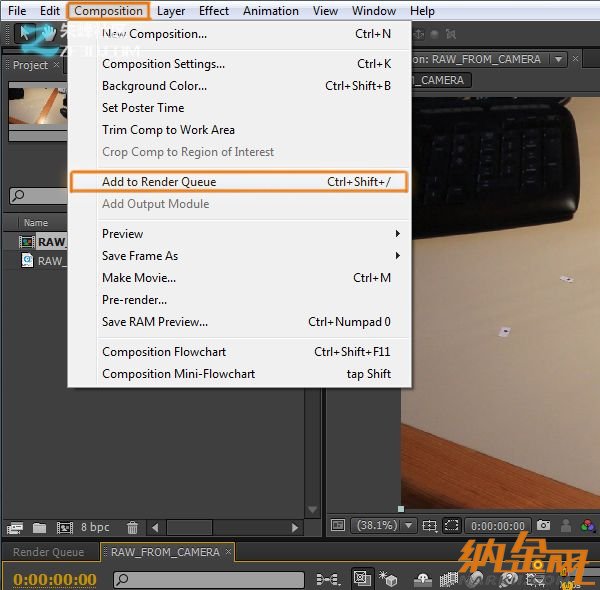
Task: Expand the Preview submenu
Action: [249, 234]
